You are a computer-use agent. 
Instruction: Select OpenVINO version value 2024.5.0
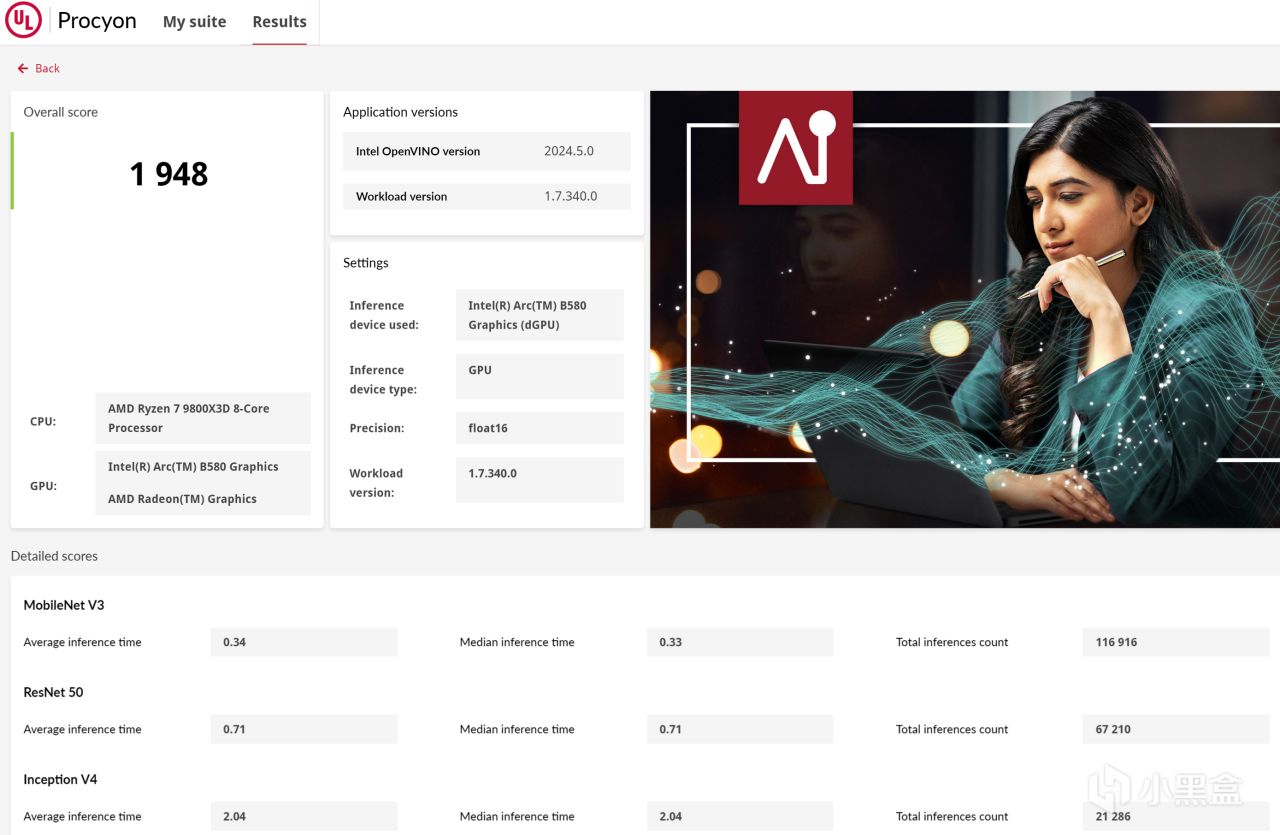pyautogui.click(x=569, y=152)
